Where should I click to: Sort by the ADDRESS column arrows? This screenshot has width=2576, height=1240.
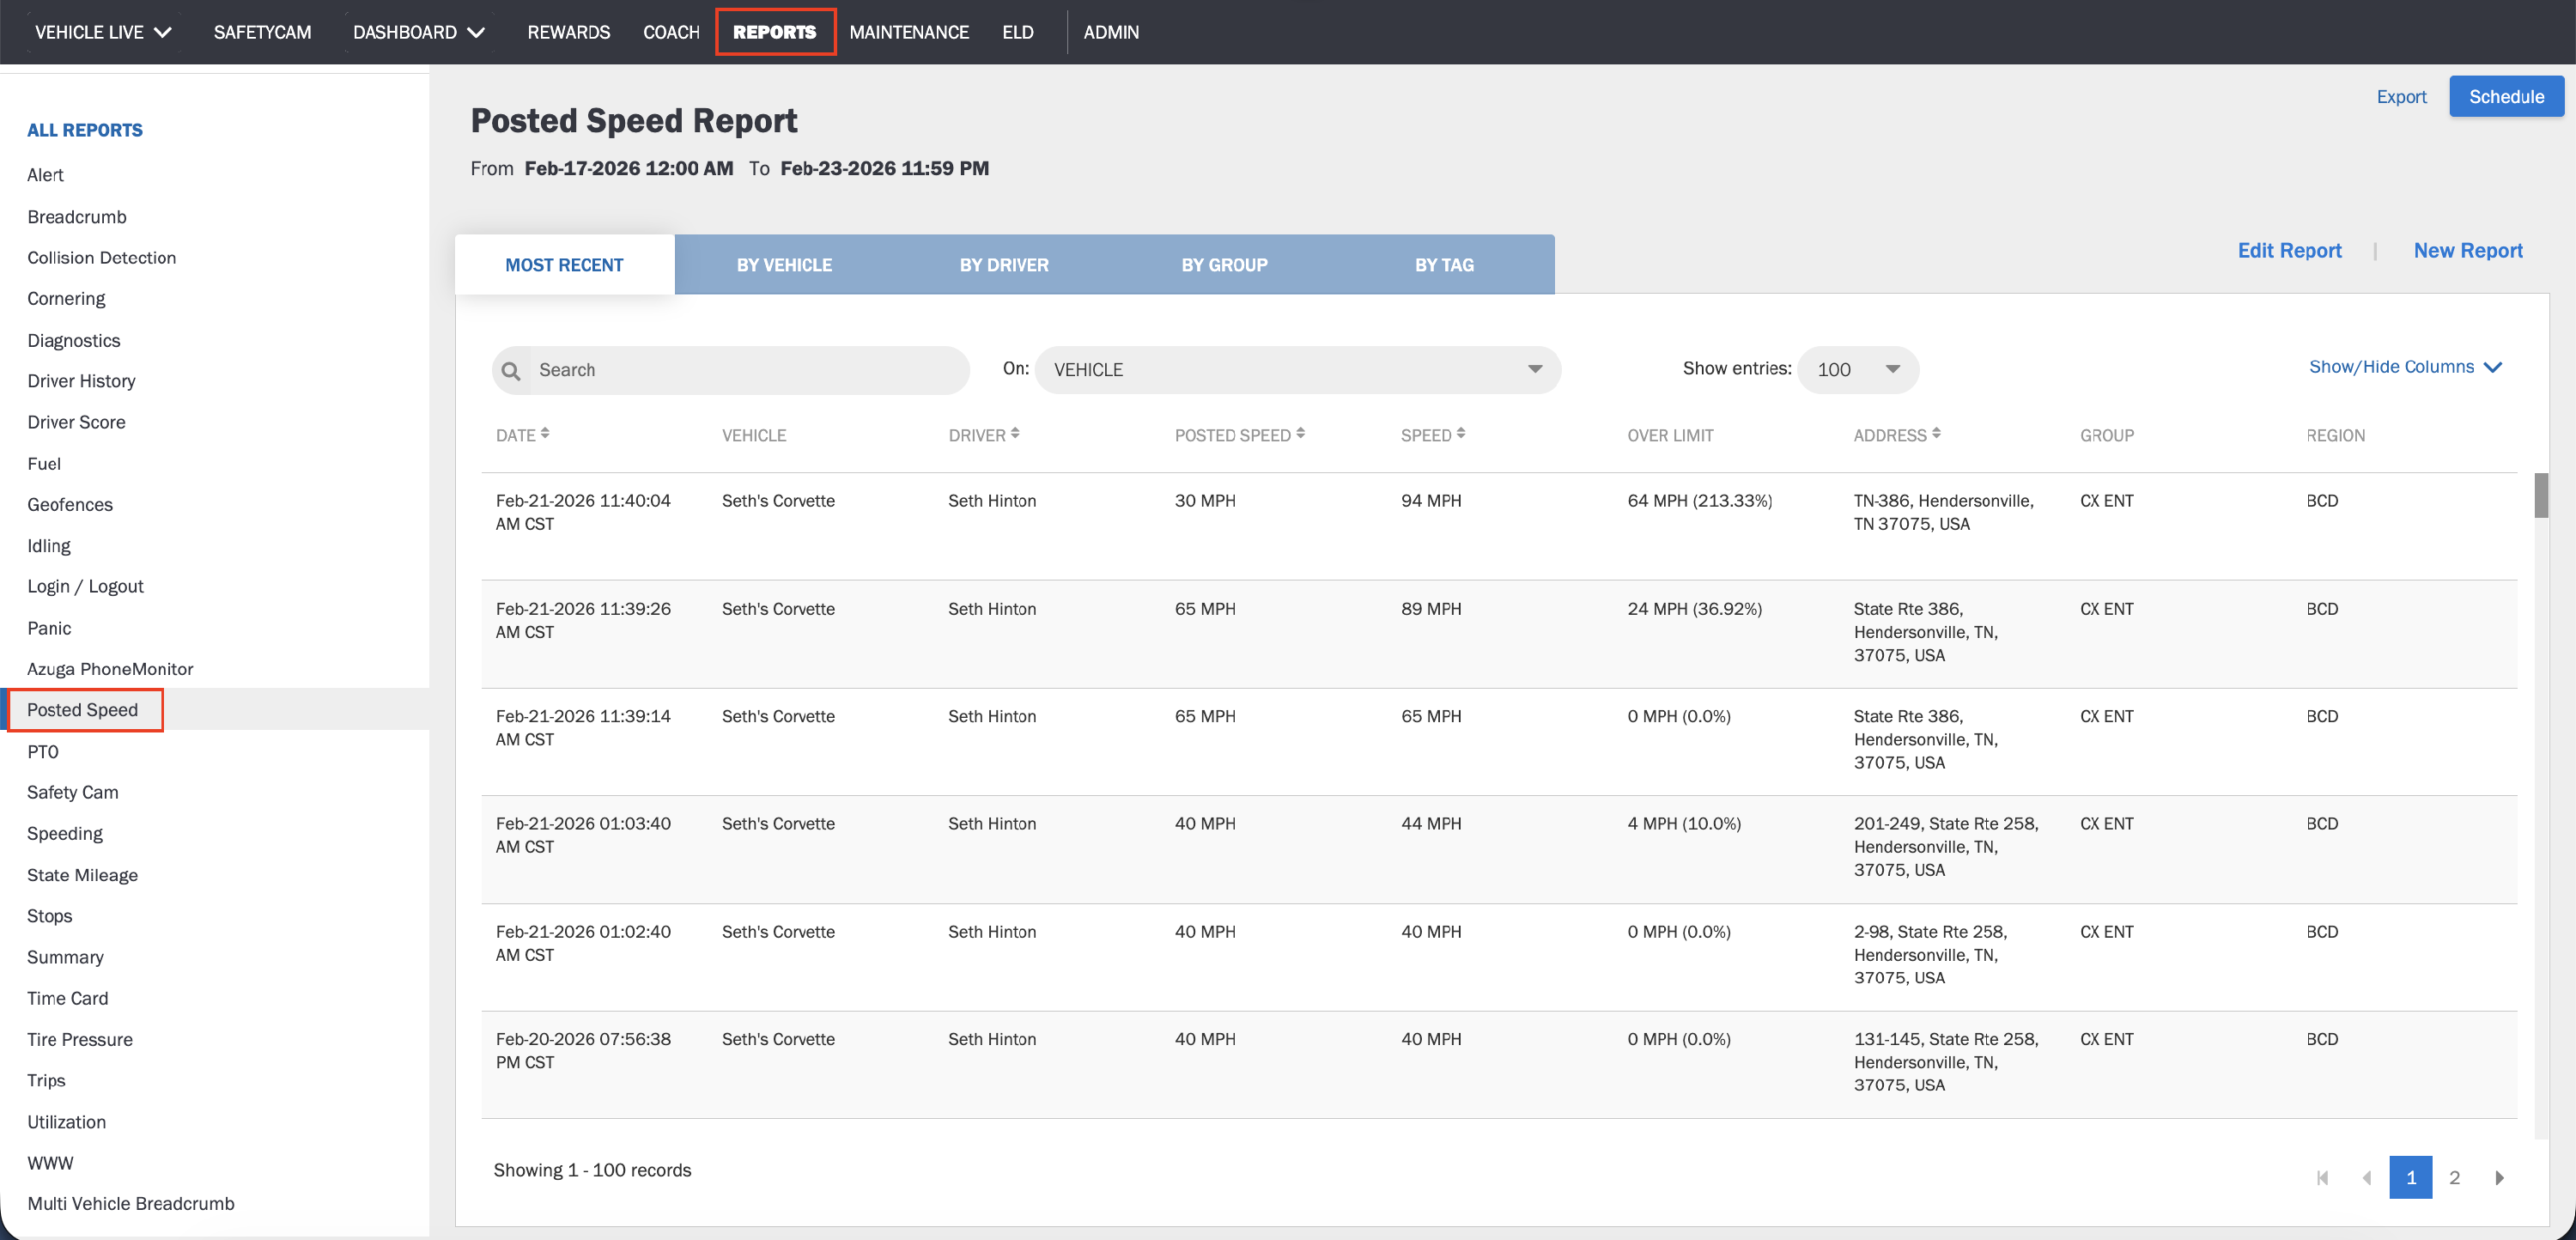pyautogui.click(x=1936, y=434)
